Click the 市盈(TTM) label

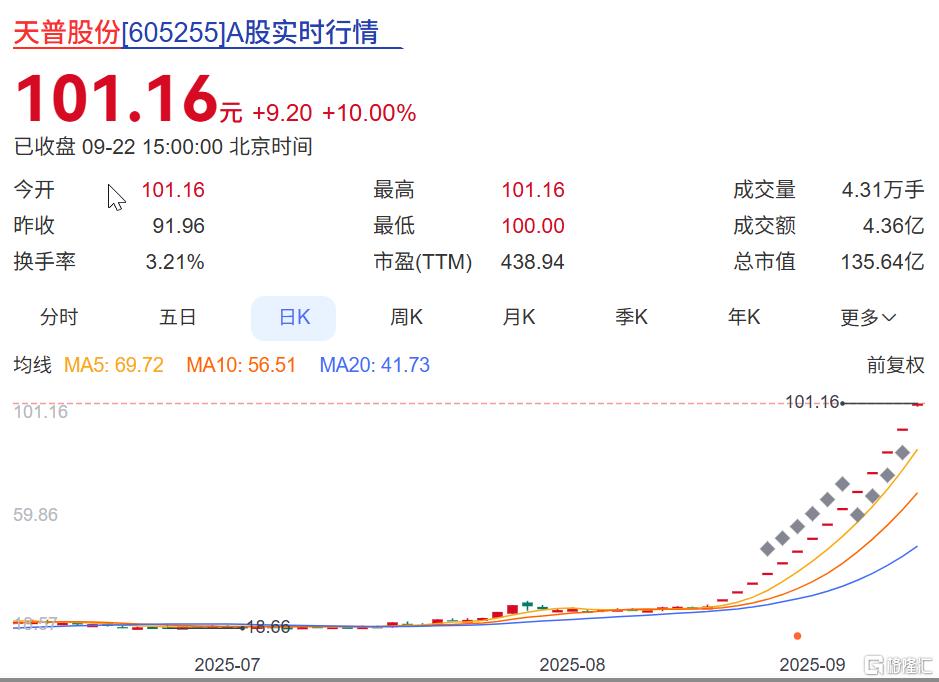pyautogui.click(x=423, y=262)
